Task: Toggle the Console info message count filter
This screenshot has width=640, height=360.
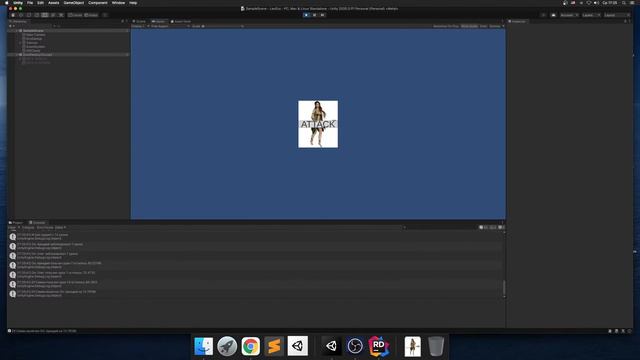Action: point(483,227)
